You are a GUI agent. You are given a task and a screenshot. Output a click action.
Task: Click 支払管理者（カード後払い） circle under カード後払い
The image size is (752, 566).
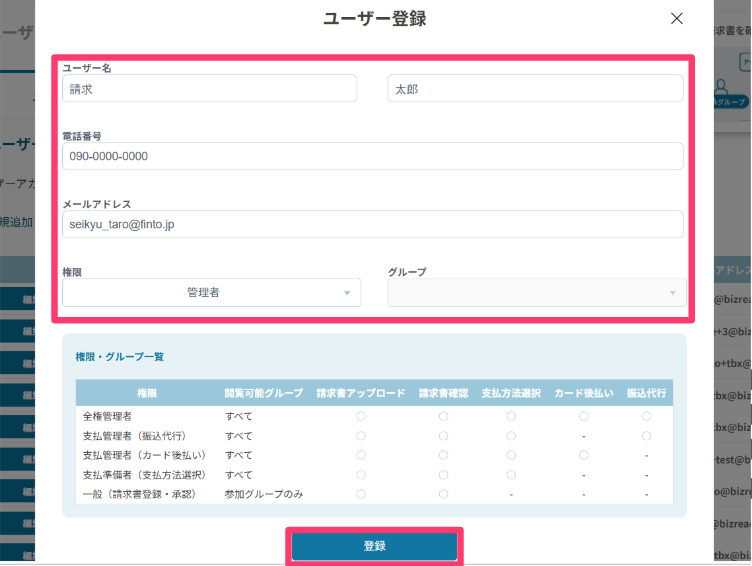tap(583, 455)
